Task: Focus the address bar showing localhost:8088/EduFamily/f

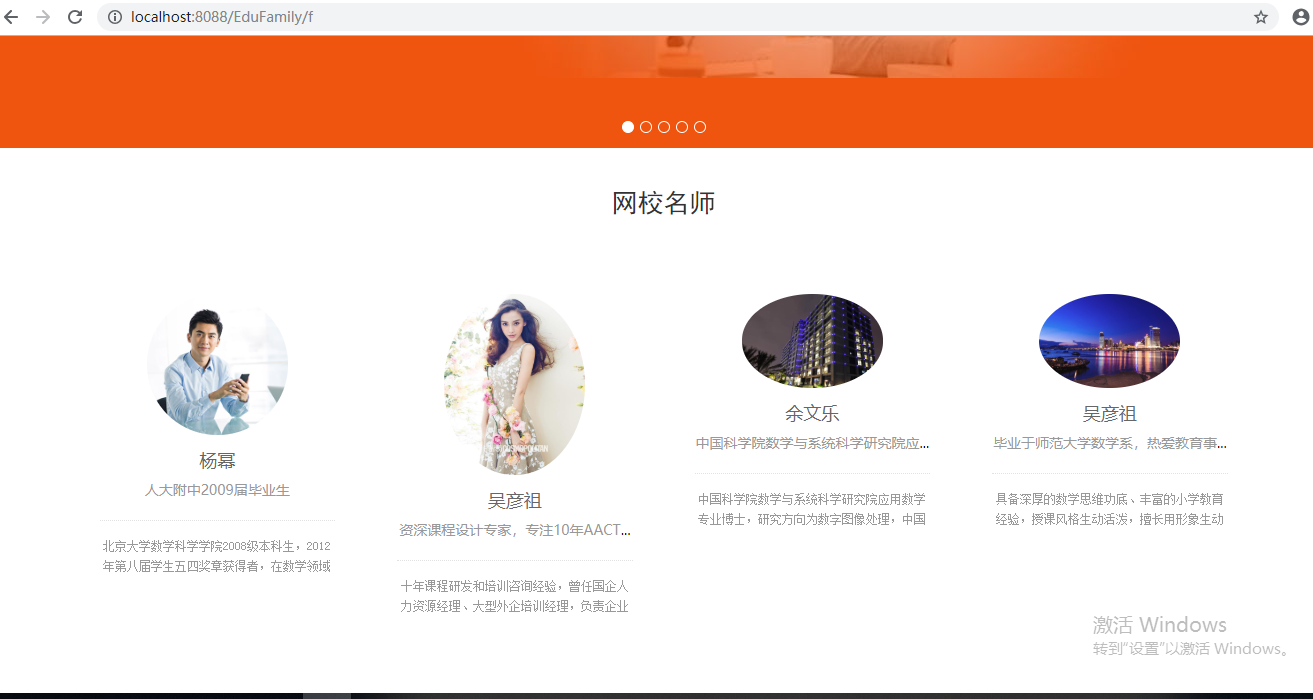Action: (688, 17)
